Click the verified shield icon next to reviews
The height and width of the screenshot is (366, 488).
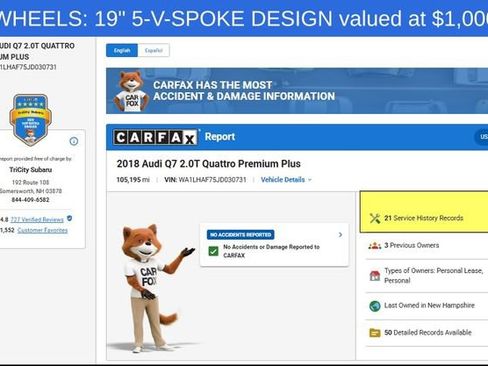[x=70, y=218]
